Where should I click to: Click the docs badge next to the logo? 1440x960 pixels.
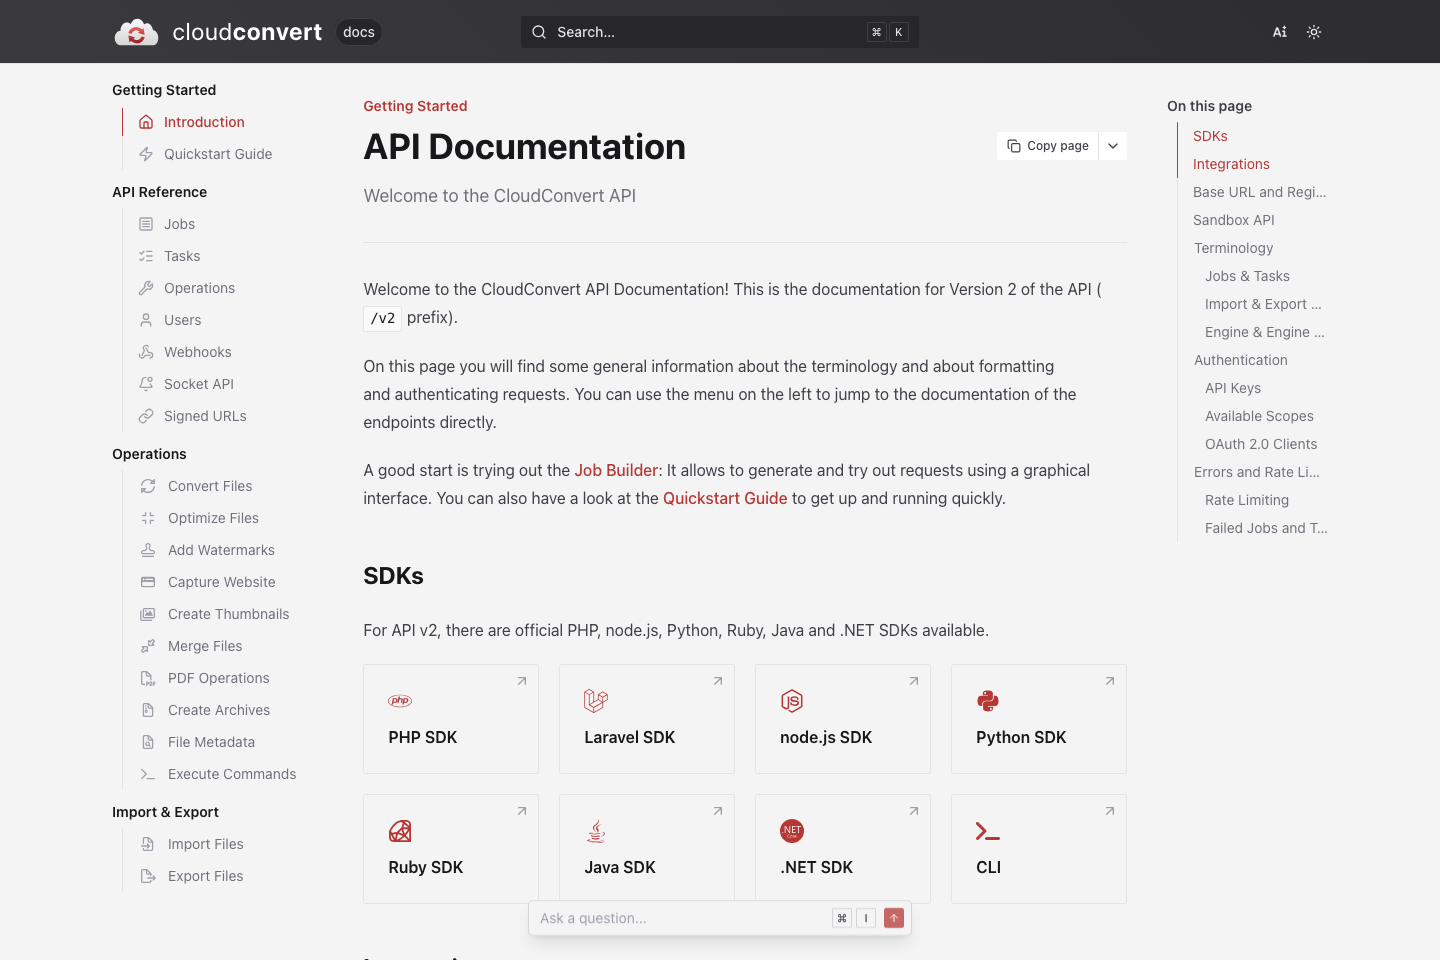click(x=358, y=31)
